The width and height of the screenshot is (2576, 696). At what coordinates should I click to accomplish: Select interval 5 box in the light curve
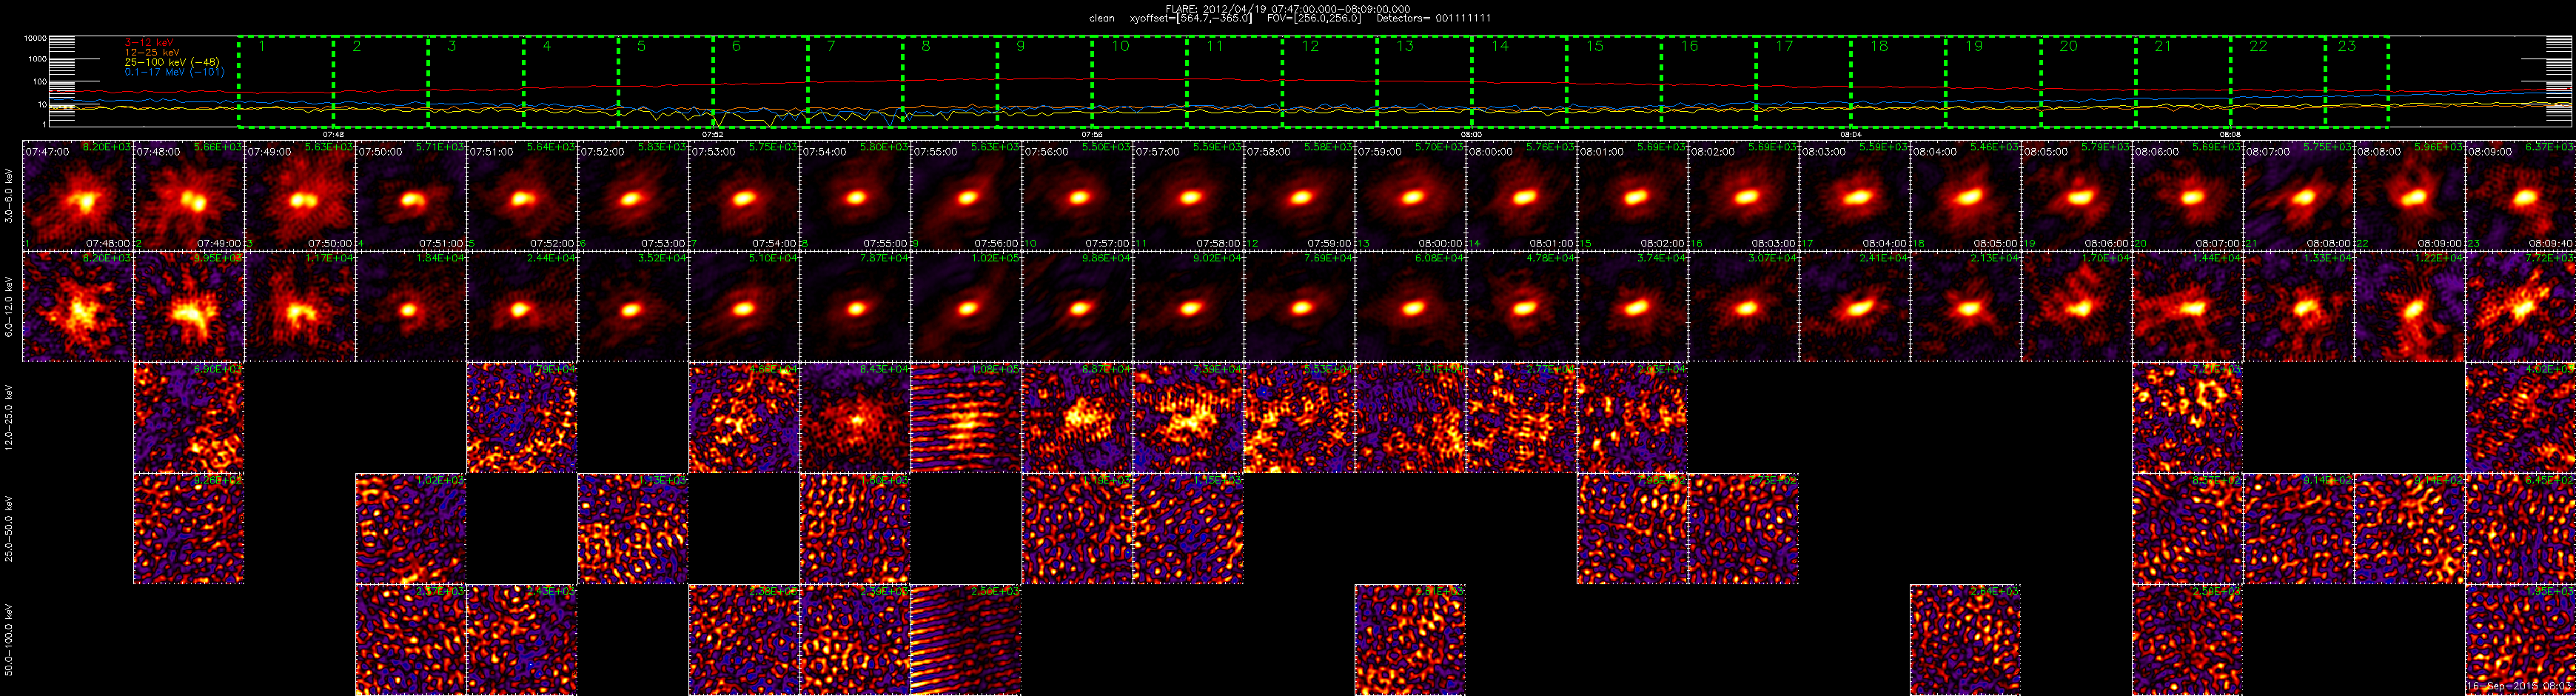pyautogui.click(x=665, y=81)
